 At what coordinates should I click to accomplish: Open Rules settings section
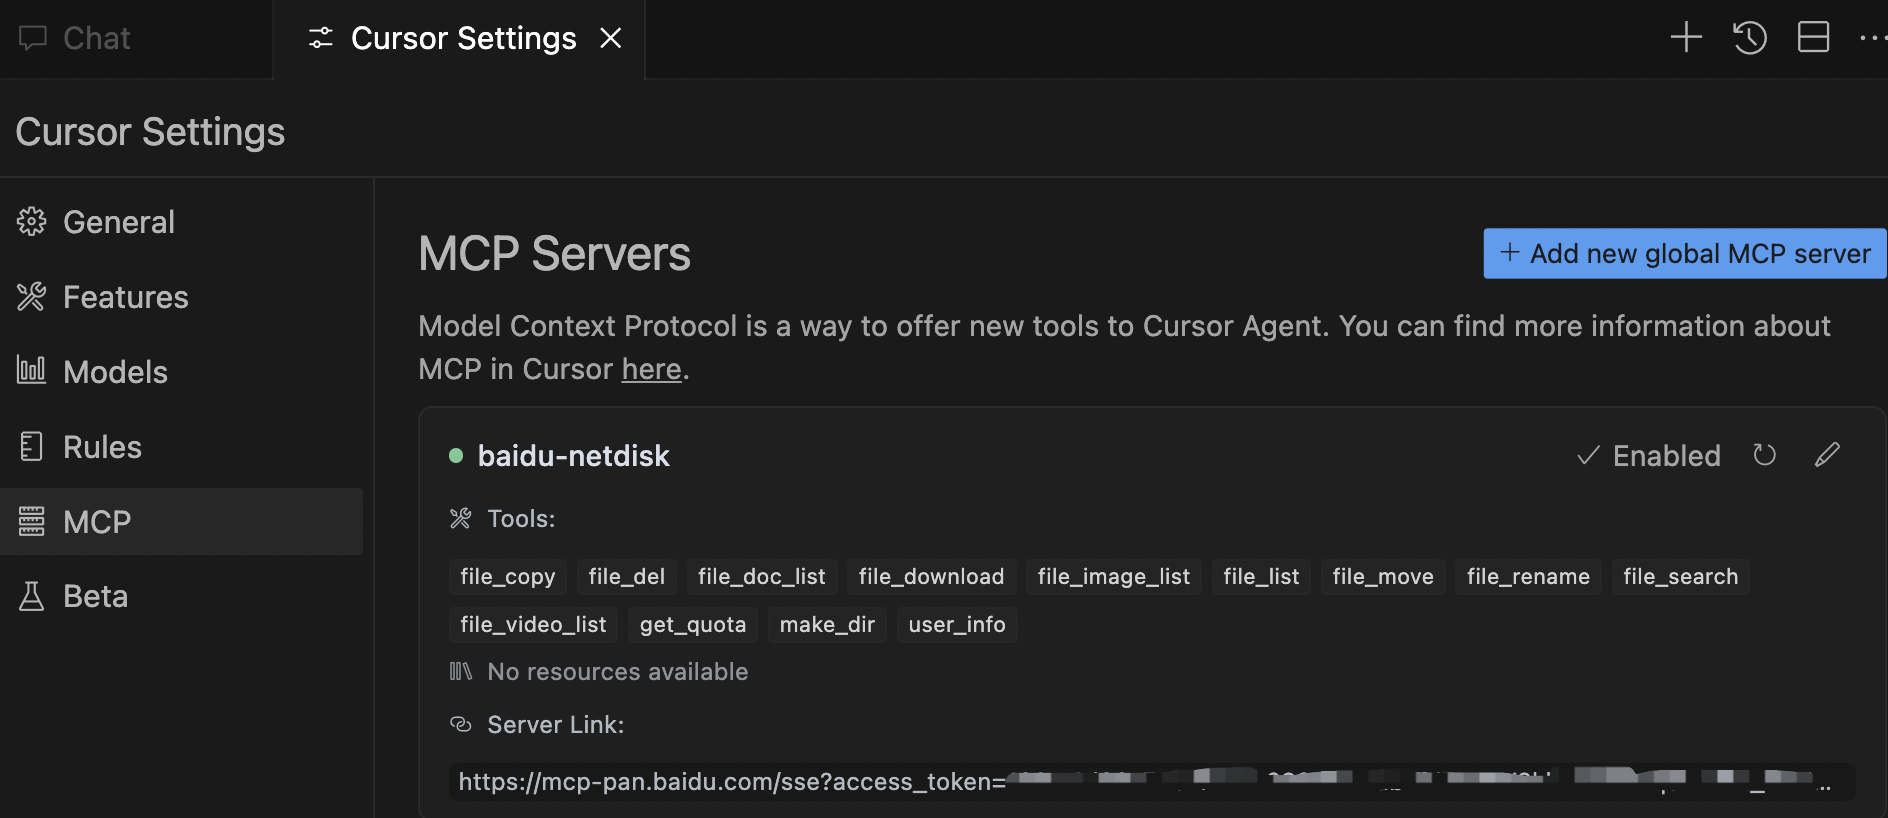(181, 447)
